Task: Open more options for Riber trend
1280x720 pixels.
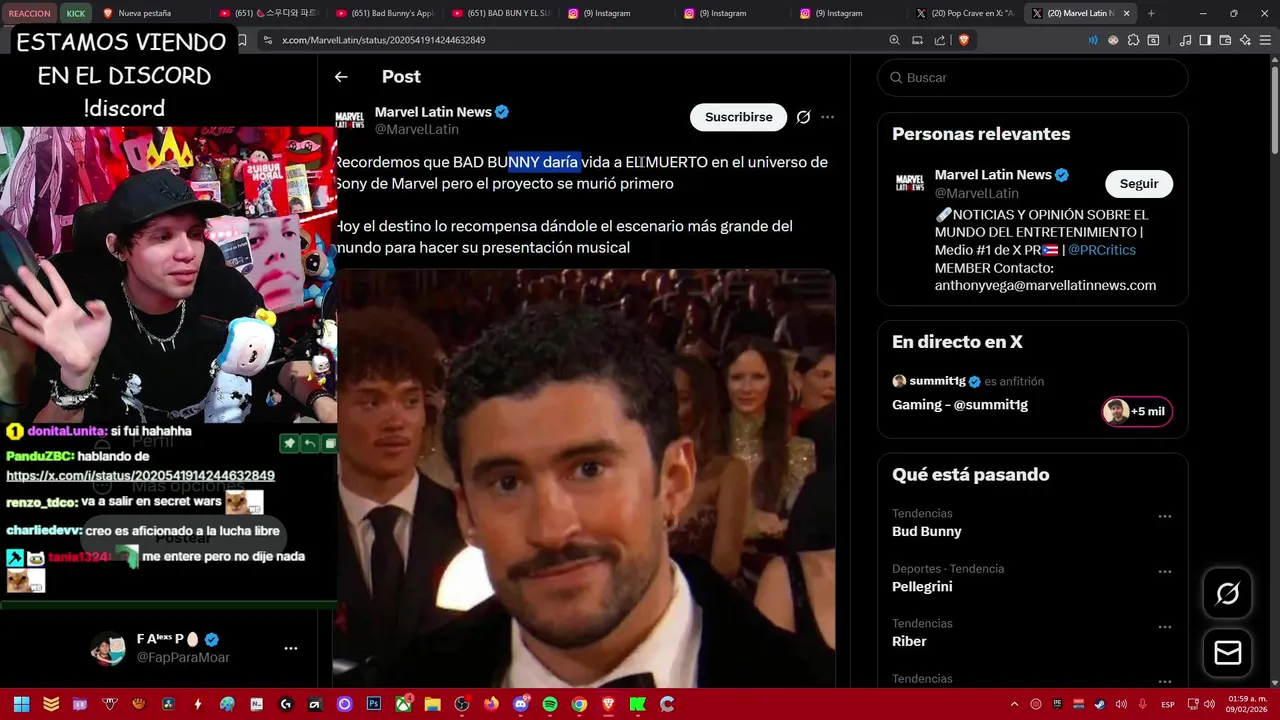Action: (1164, 627)
